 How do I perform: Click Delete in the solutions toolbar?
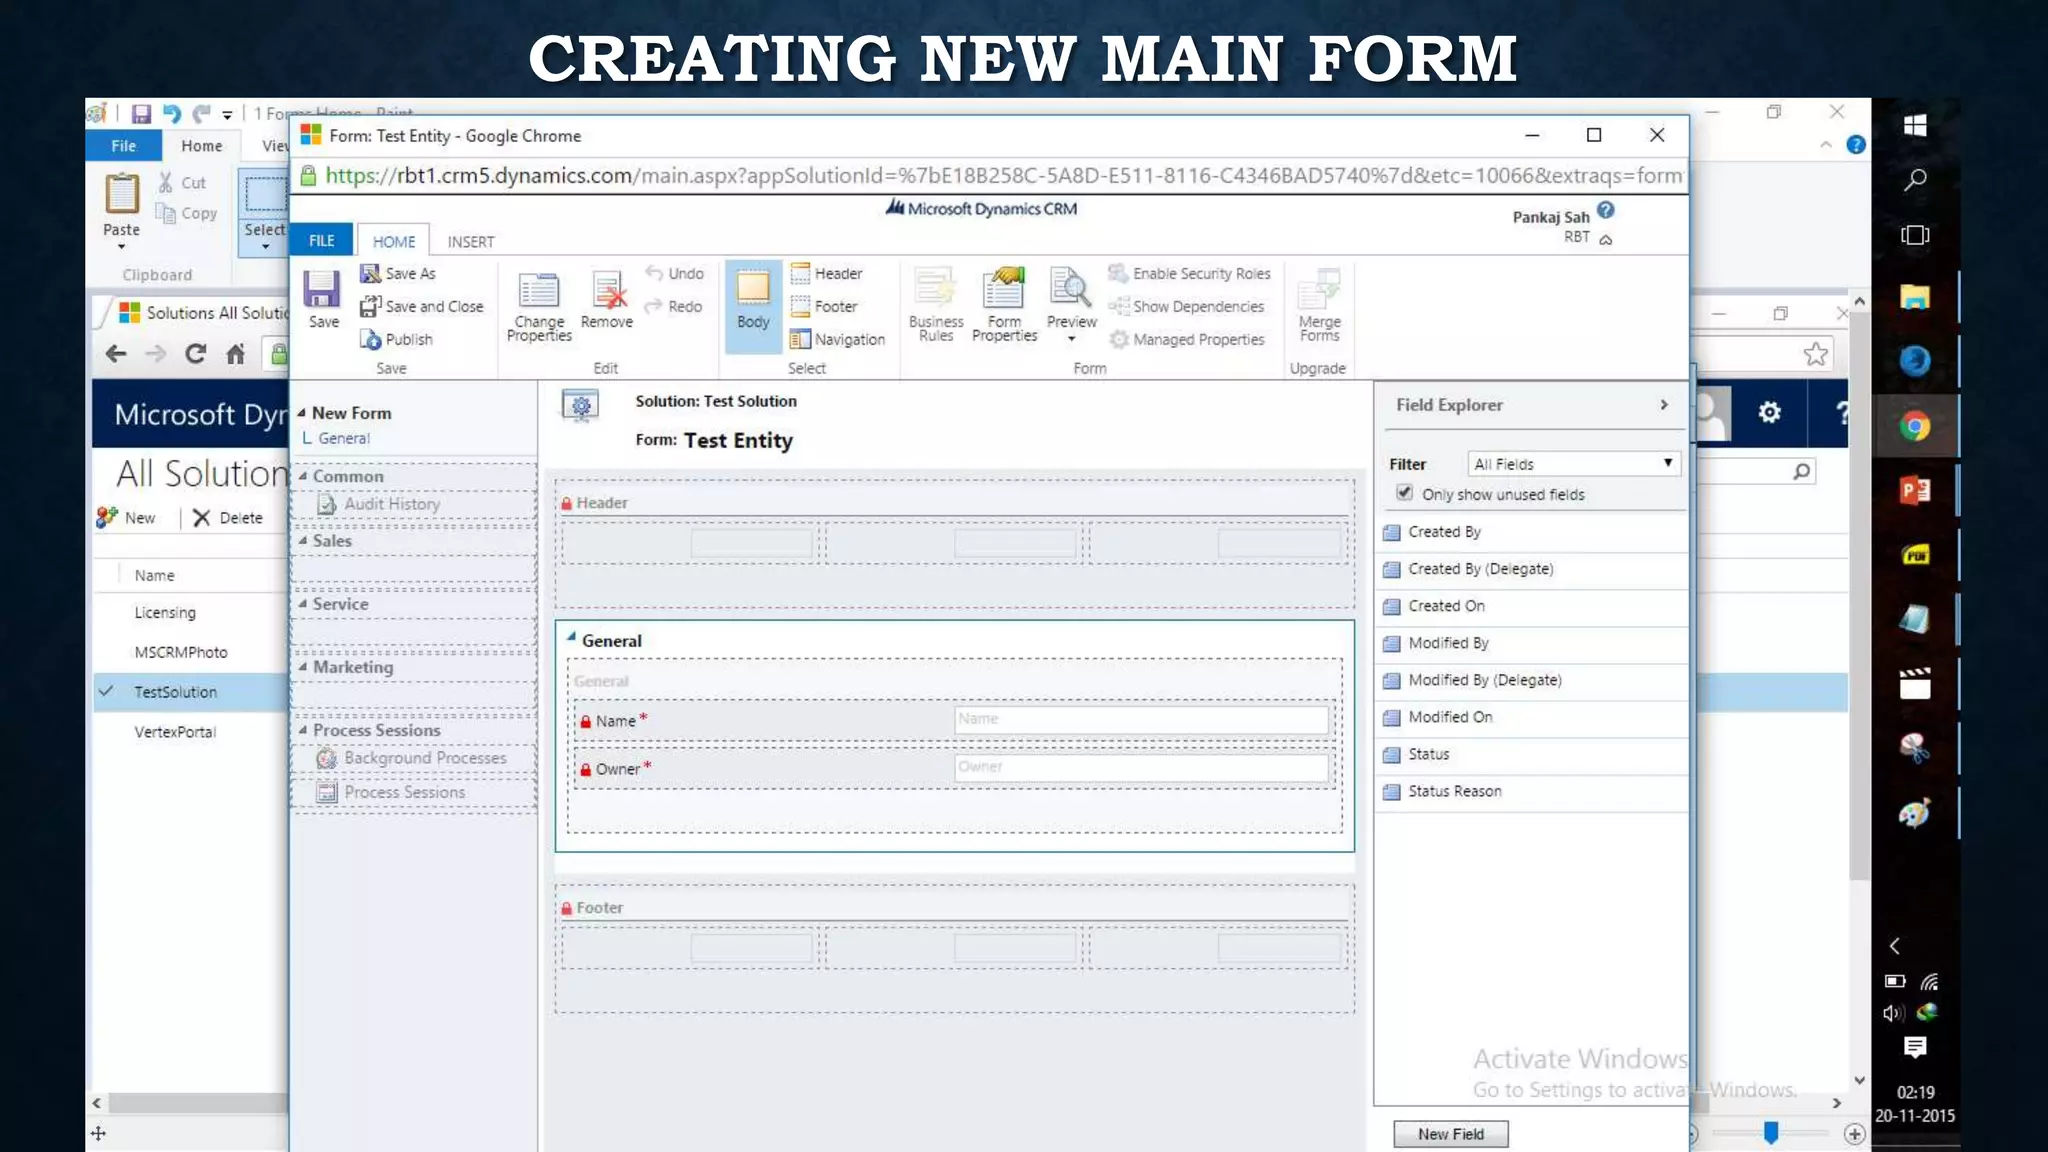coord(228,517)
